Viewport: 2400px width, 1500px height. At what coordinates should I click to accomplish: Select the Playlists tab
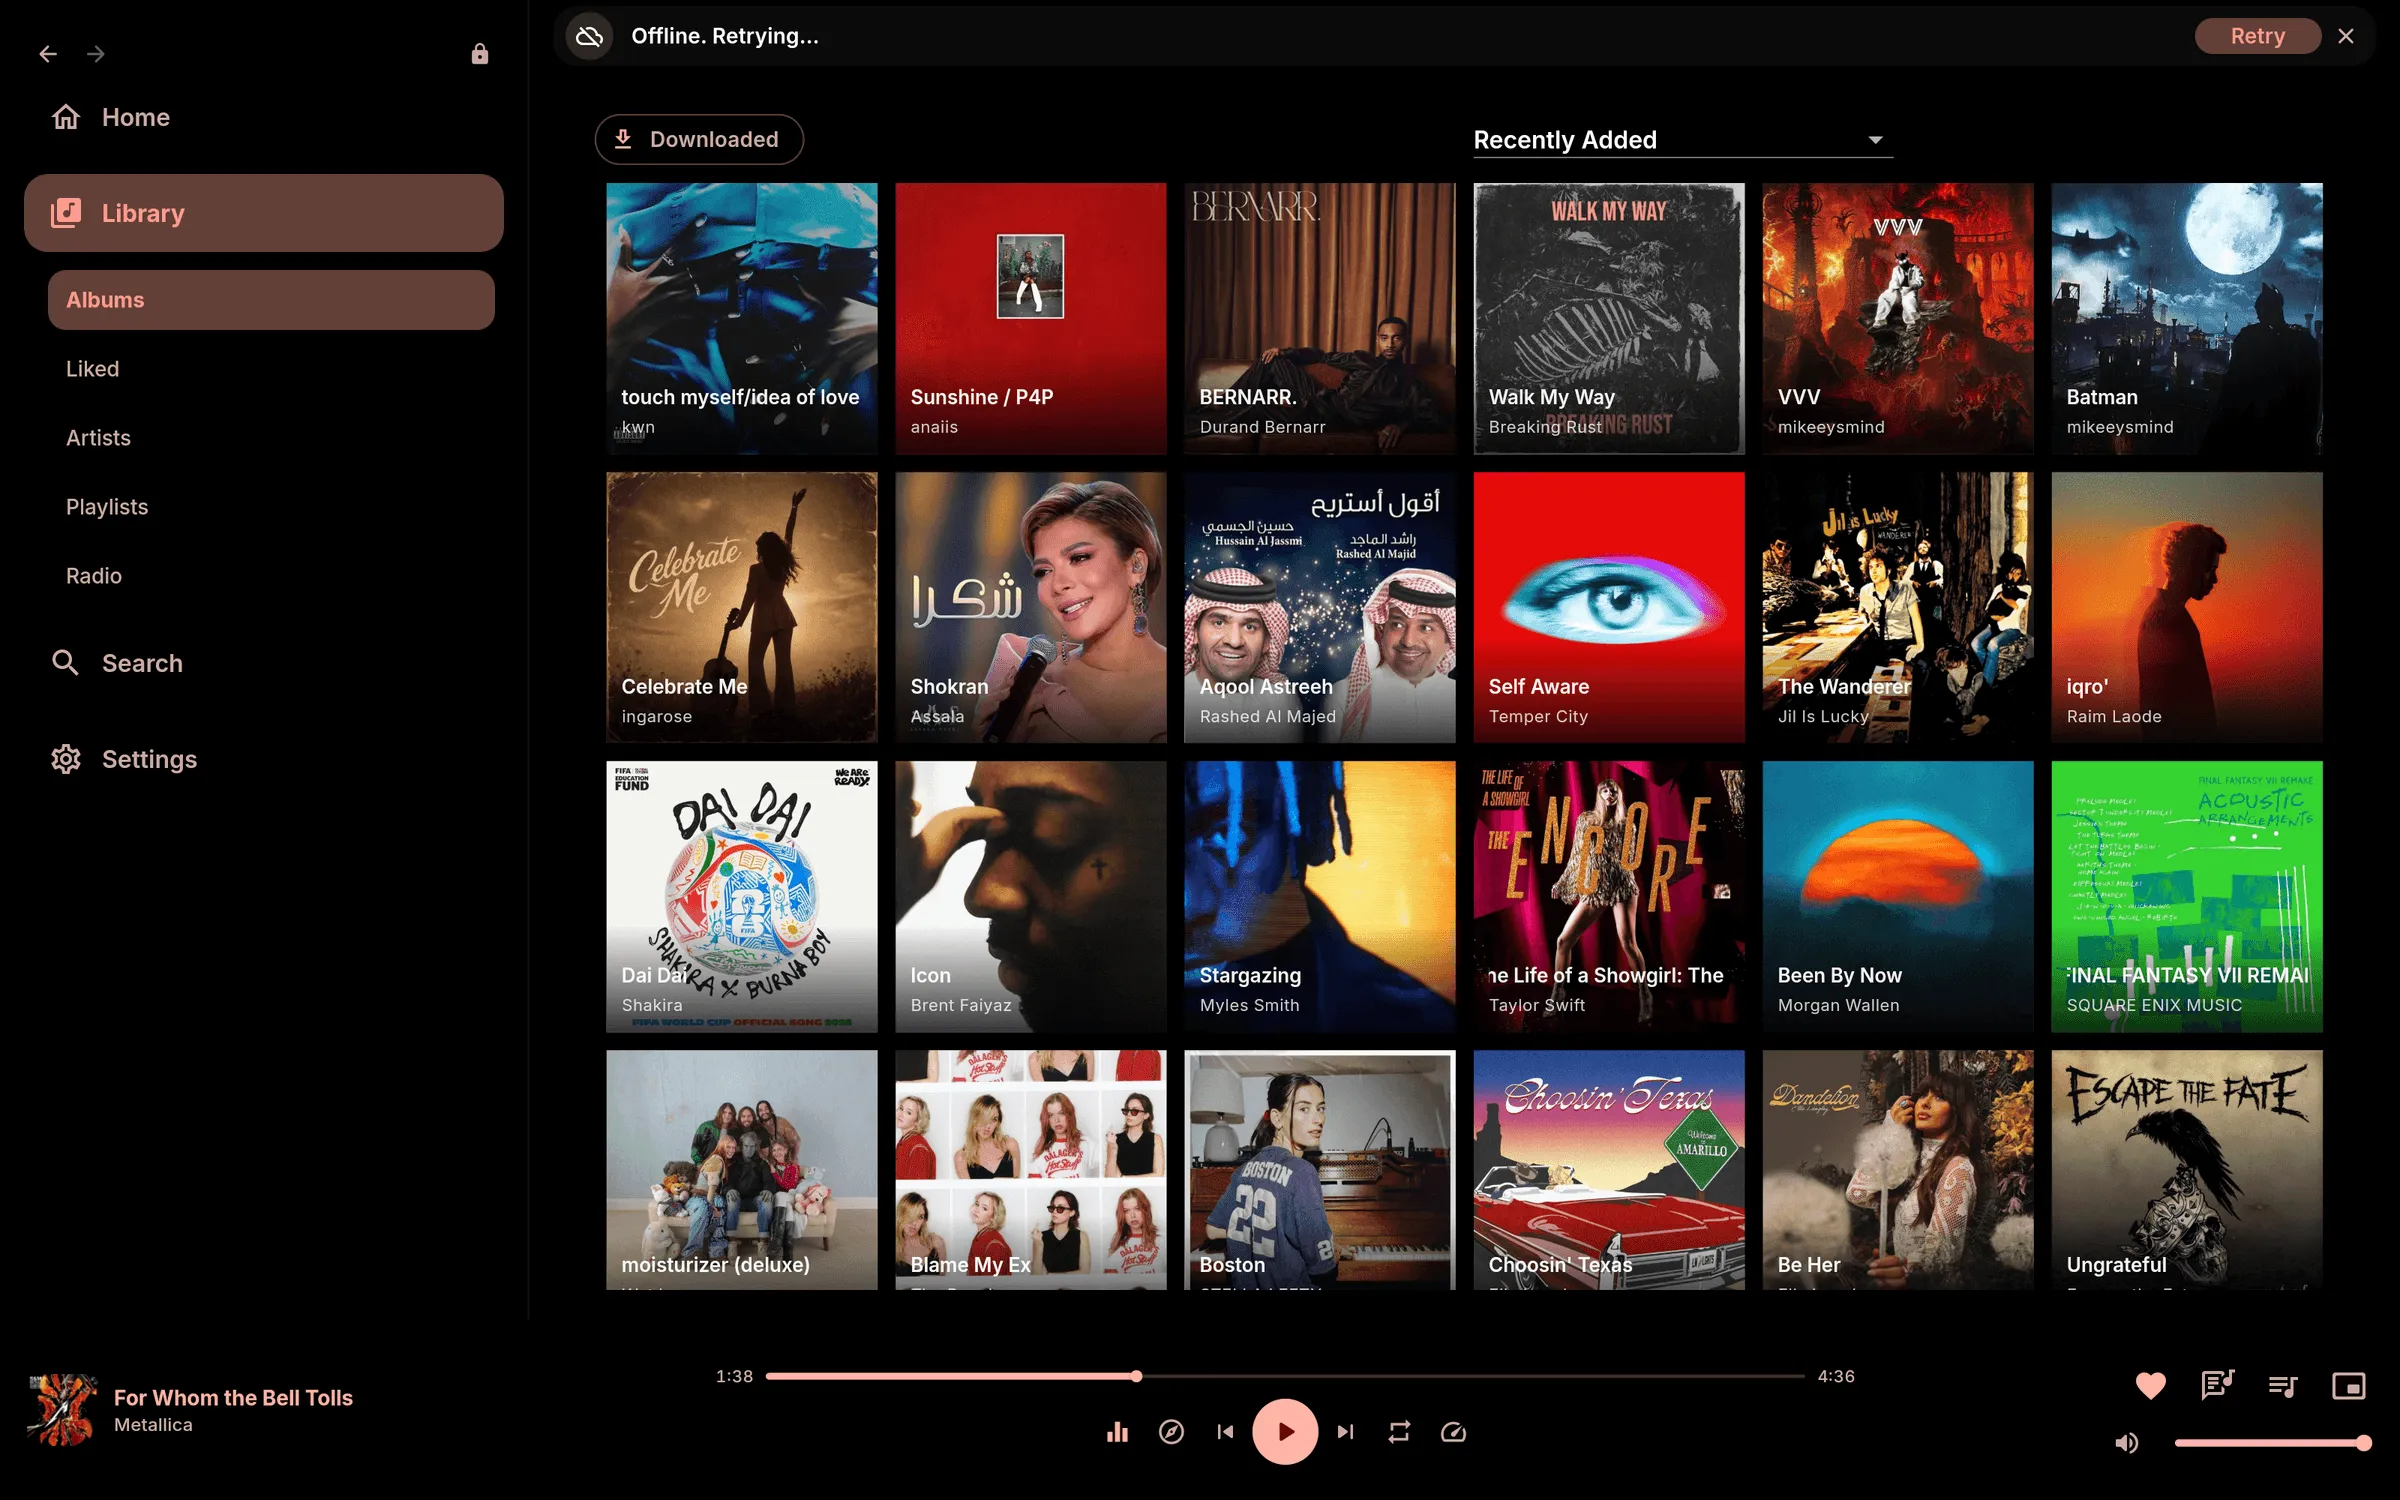(271, 507)
